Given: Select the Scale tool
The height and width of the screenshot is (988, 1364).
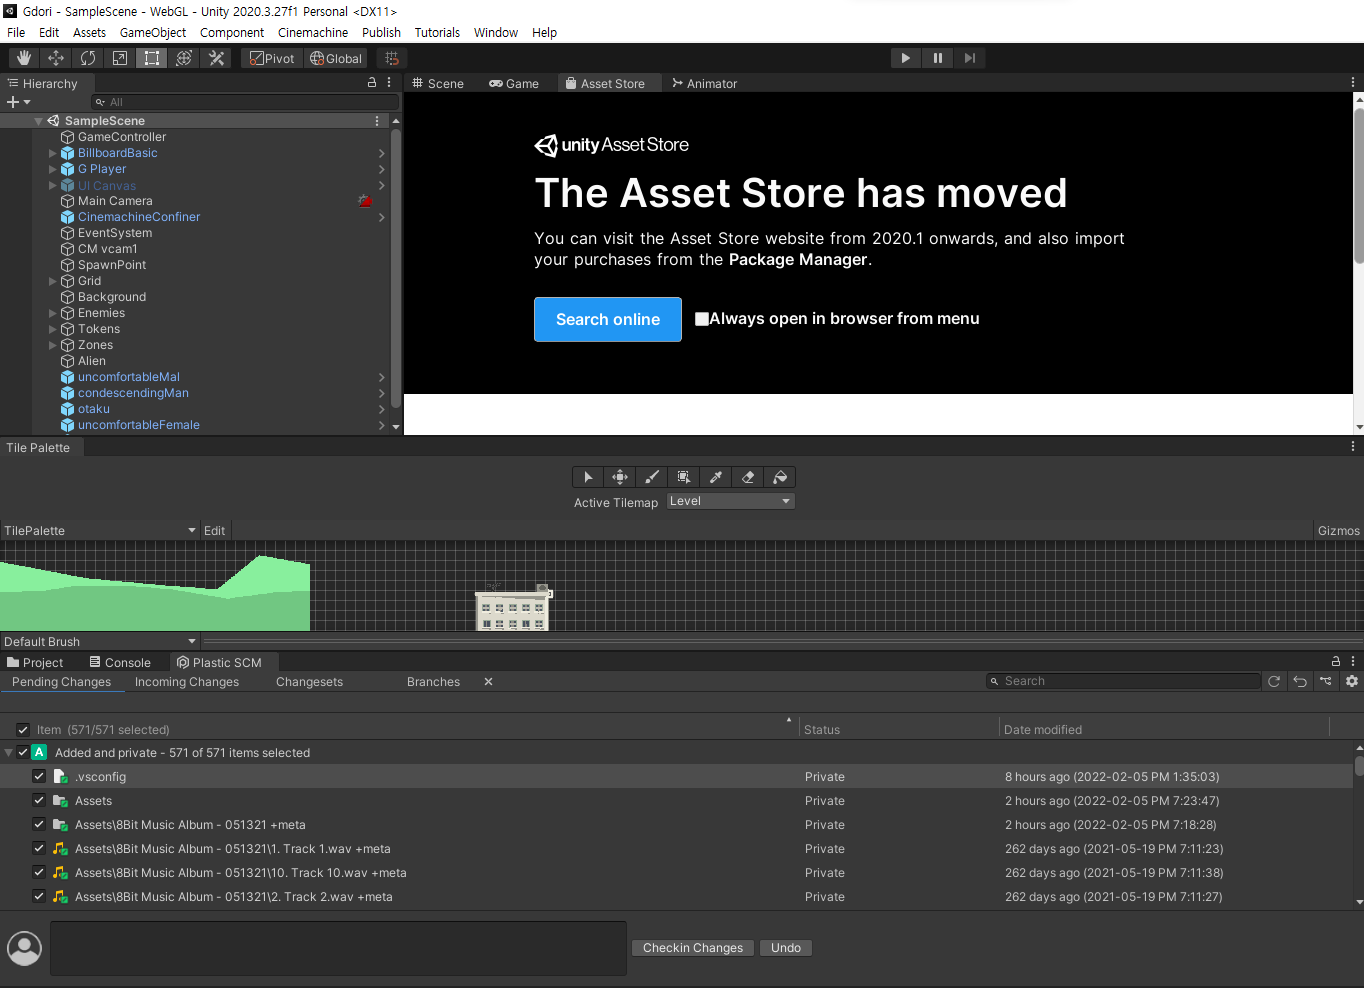Looking at the screenshot, I should pyautogui.click(x=120, y=58).
